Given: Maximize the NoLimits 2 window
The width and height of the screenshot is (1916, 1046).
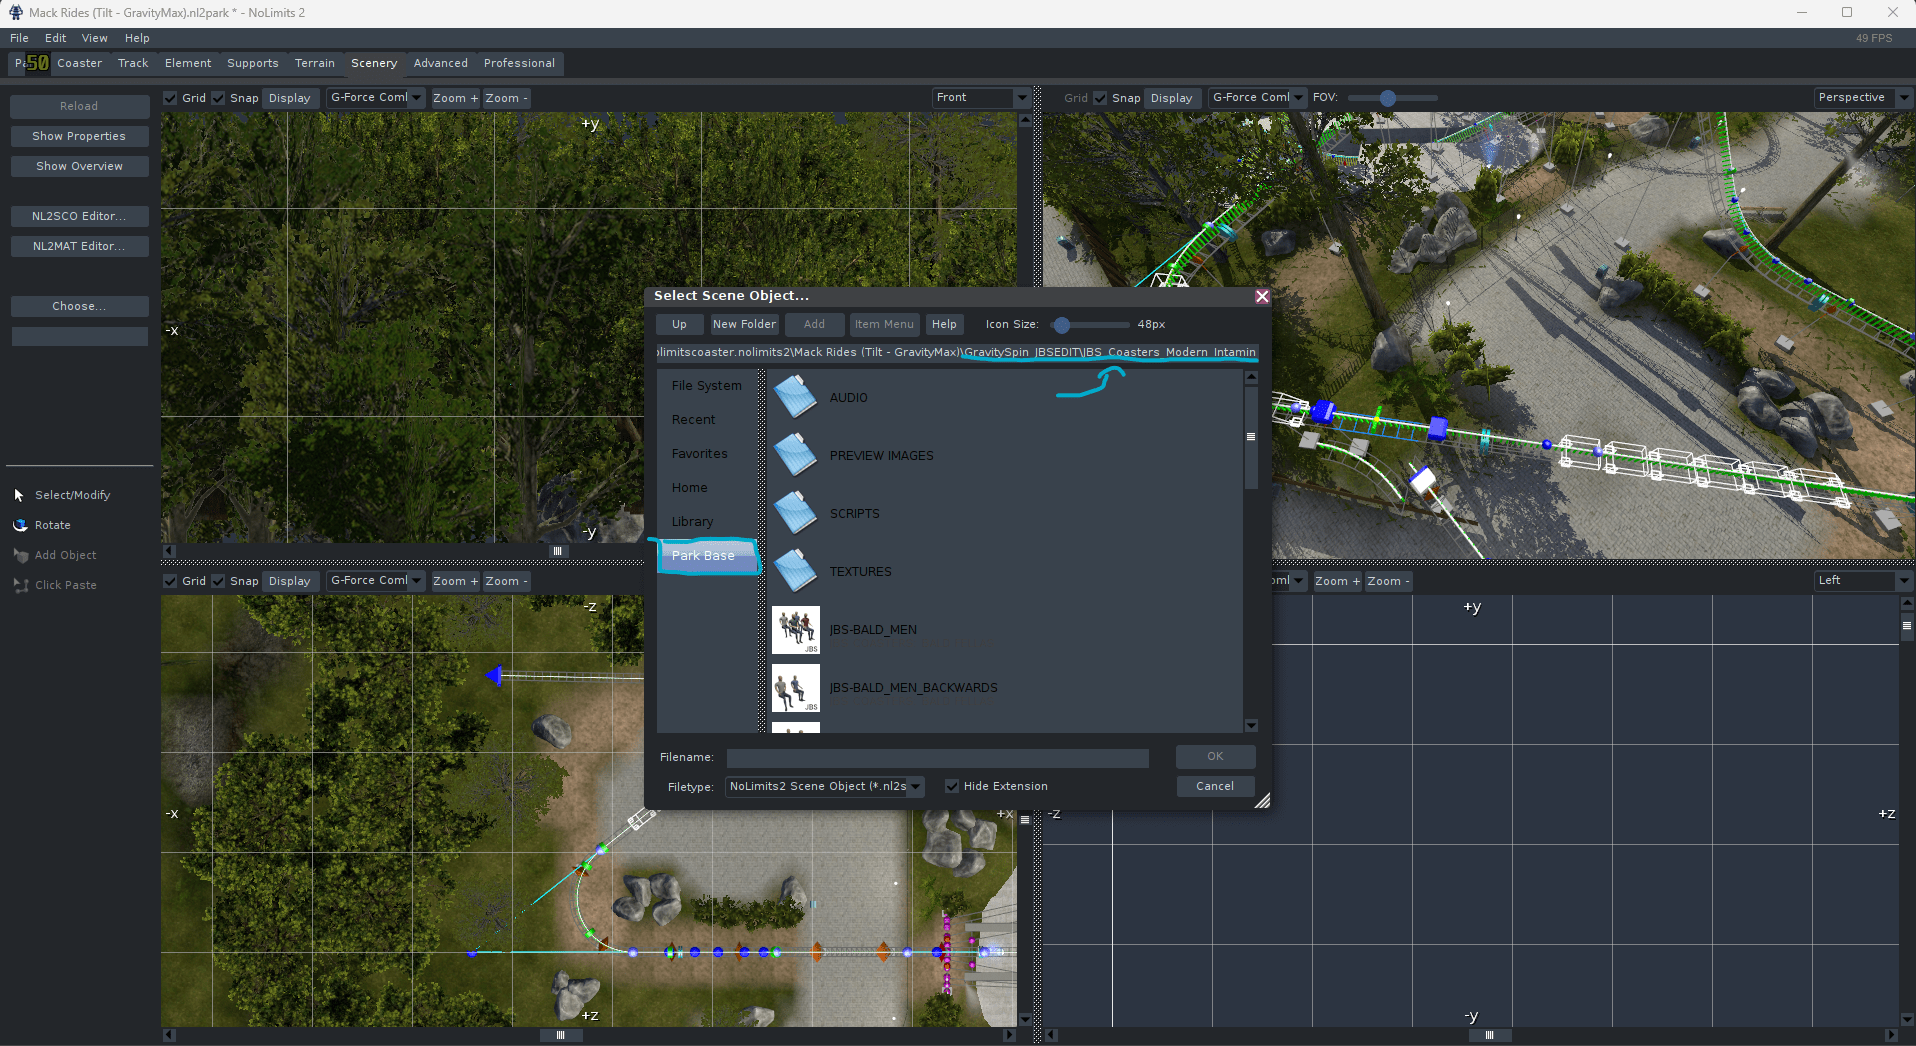Looking at the screenshot, I should [1847, 13].
